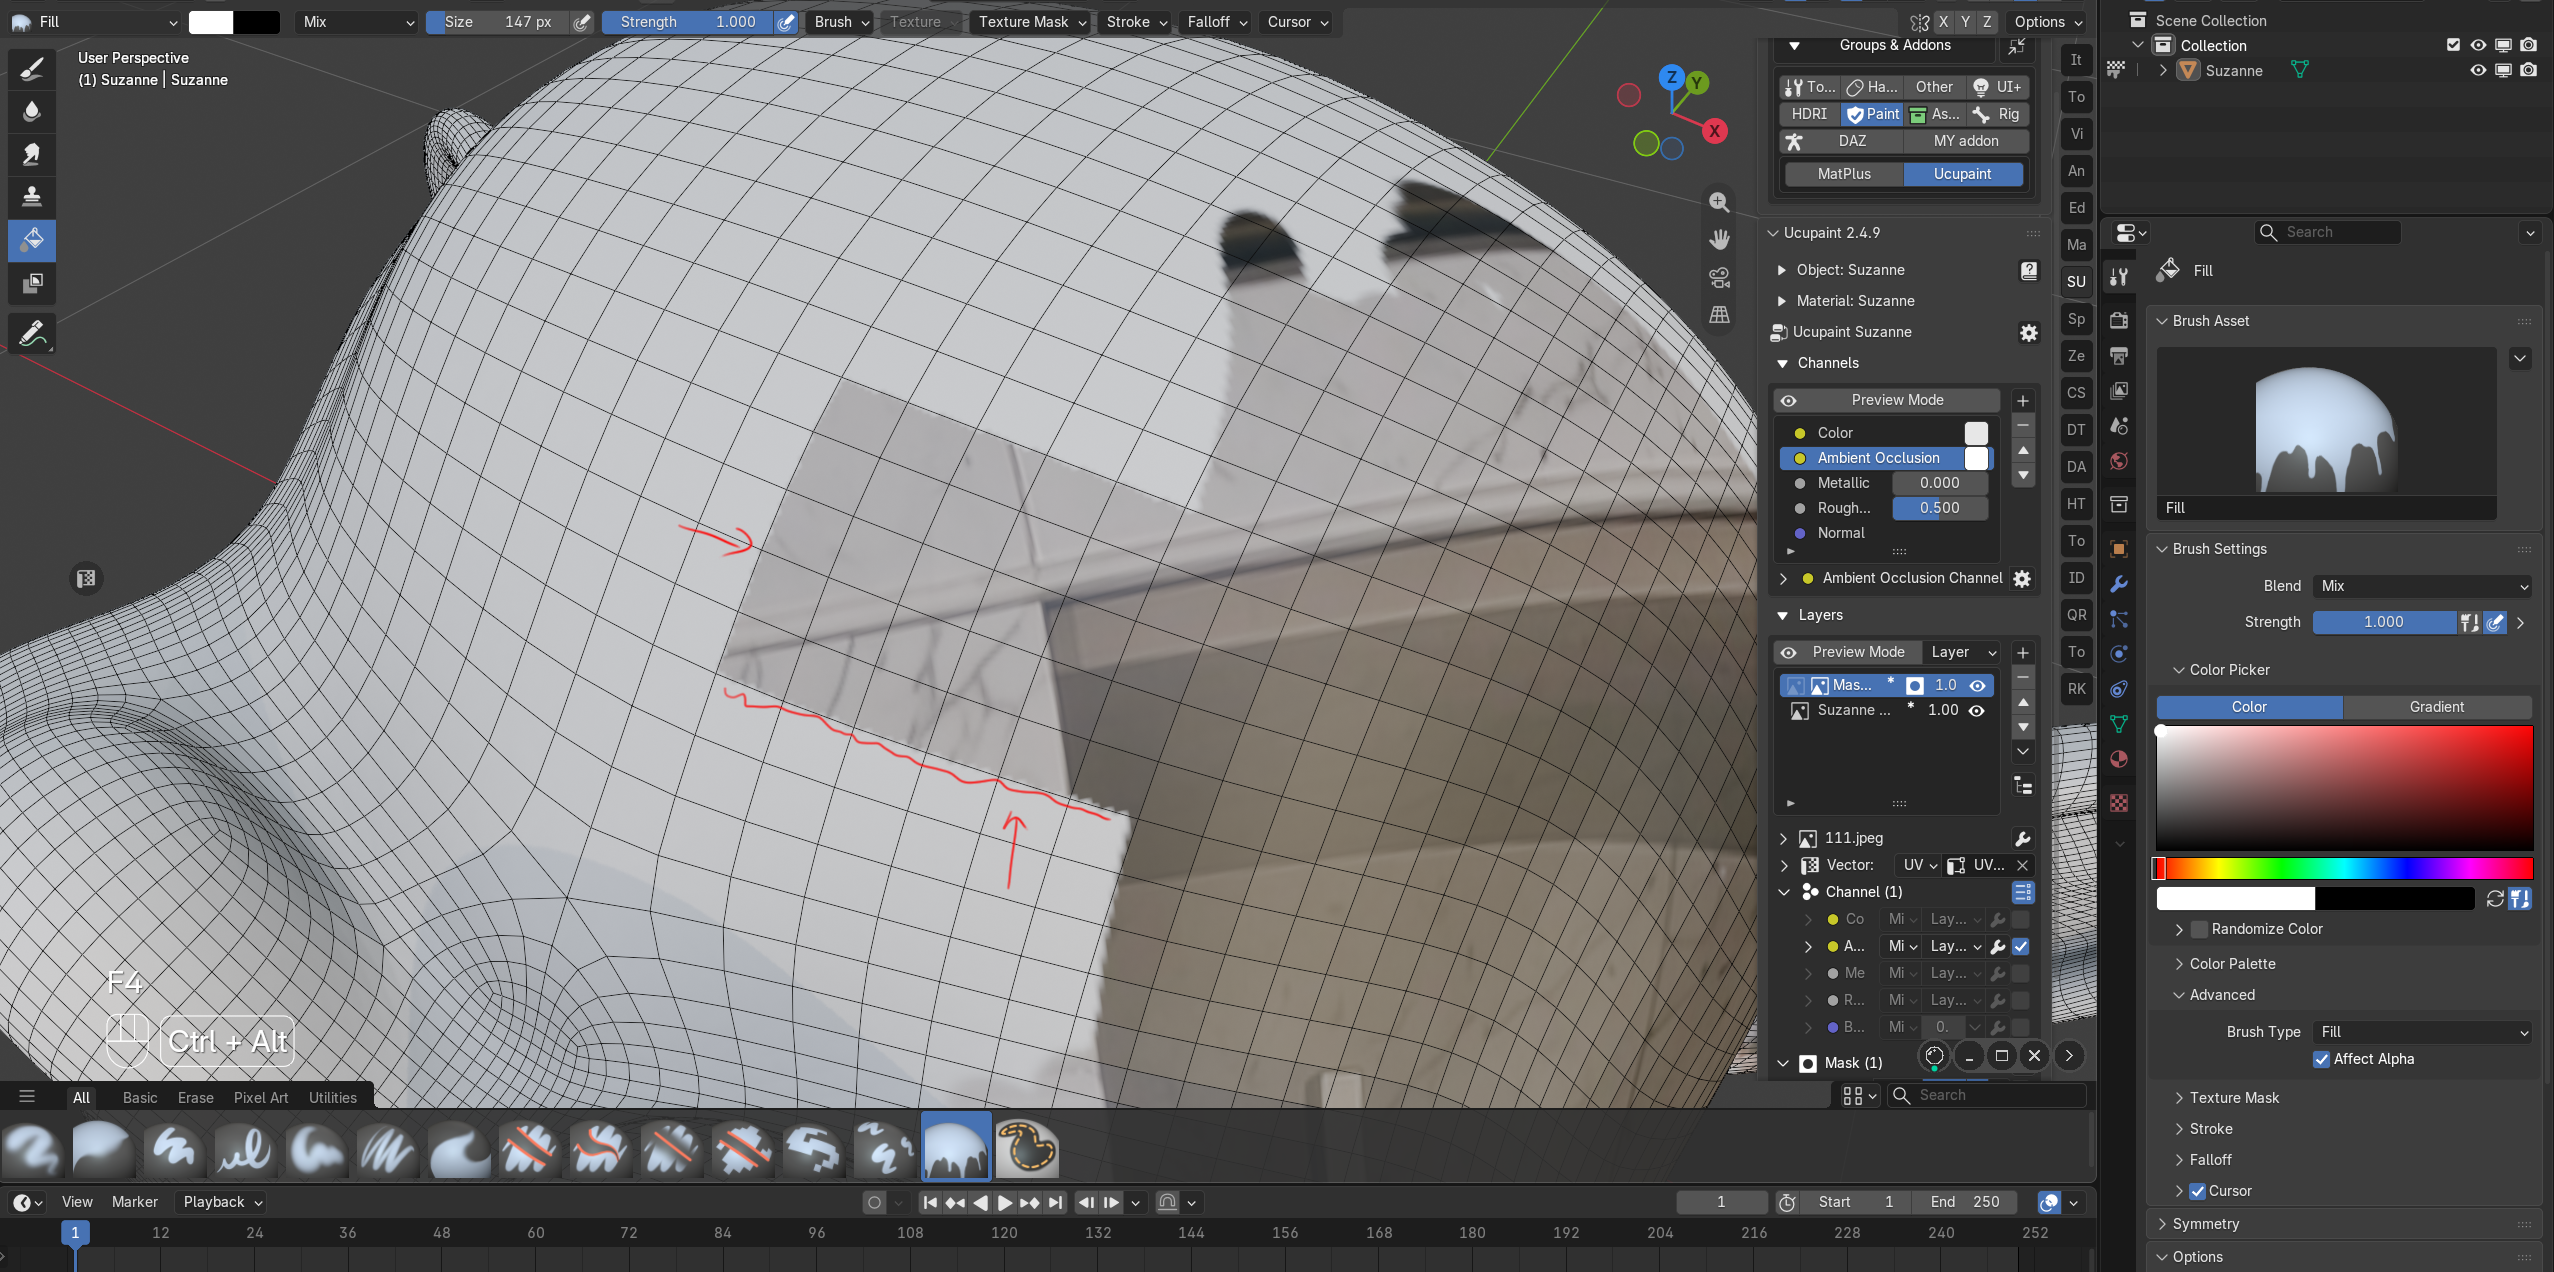The width and height of the screenshot is (2554, 1272).
Task: Open the Blend mode Mix dropdown in header
Action: pos(357,22)
